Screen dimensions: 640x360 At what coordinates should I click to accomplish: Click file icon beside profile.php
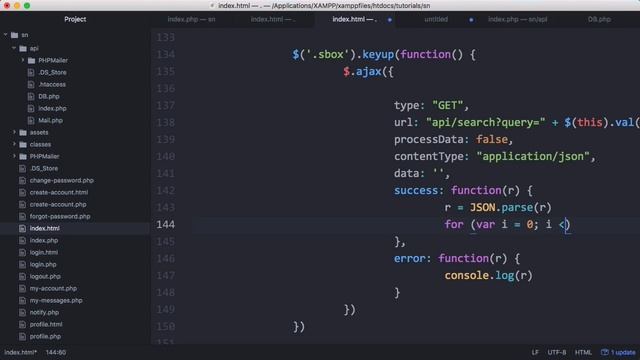pos(22,336)
